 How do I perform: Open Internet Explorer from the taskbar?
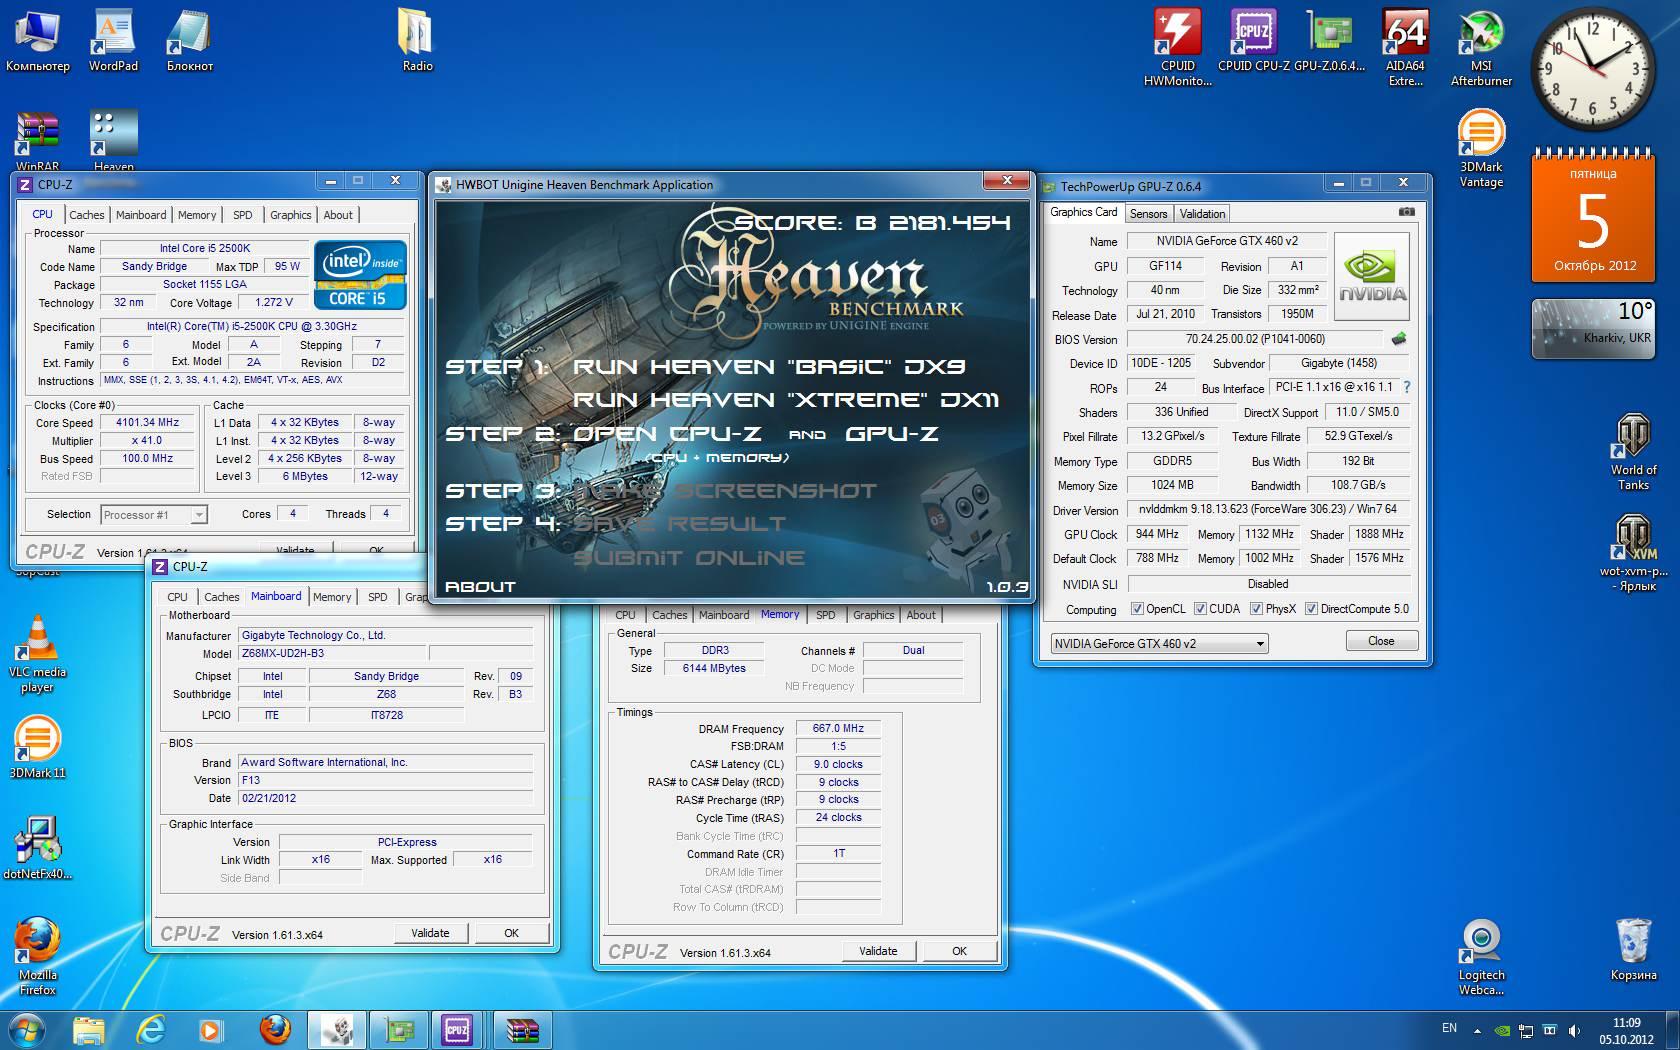pos(150,1029)
